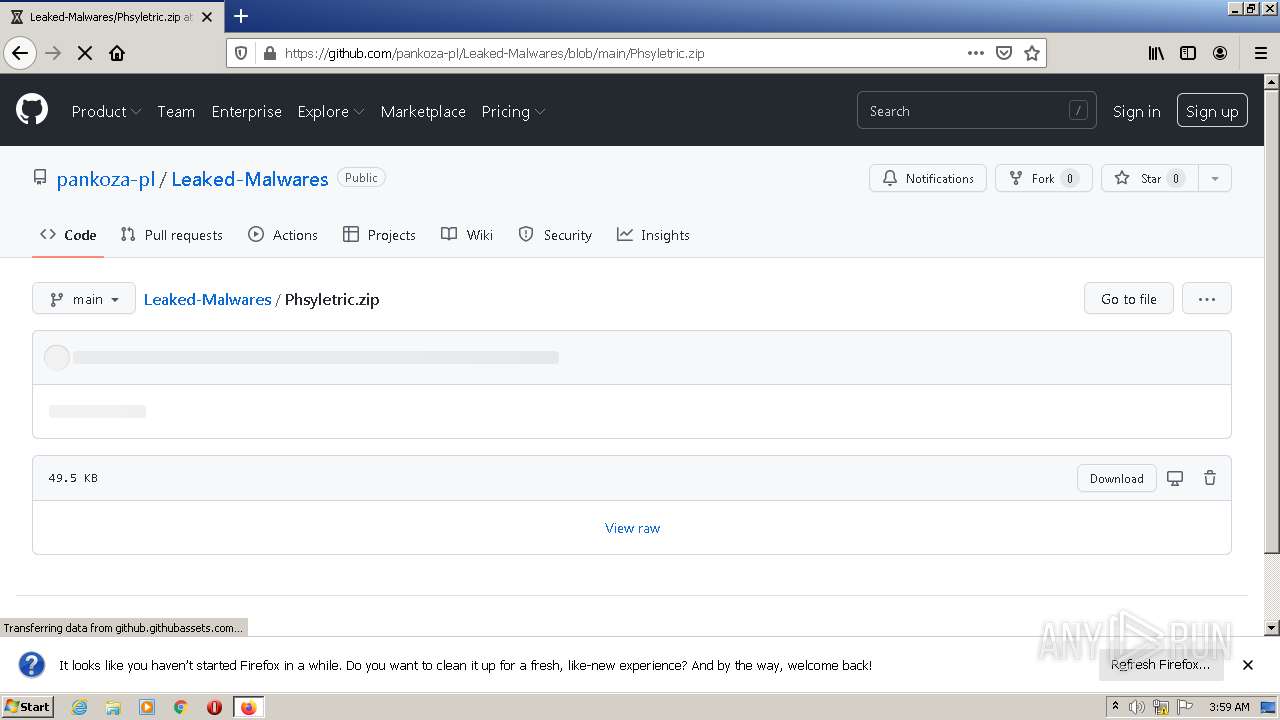Expand the Product menu

click(106, 111)
